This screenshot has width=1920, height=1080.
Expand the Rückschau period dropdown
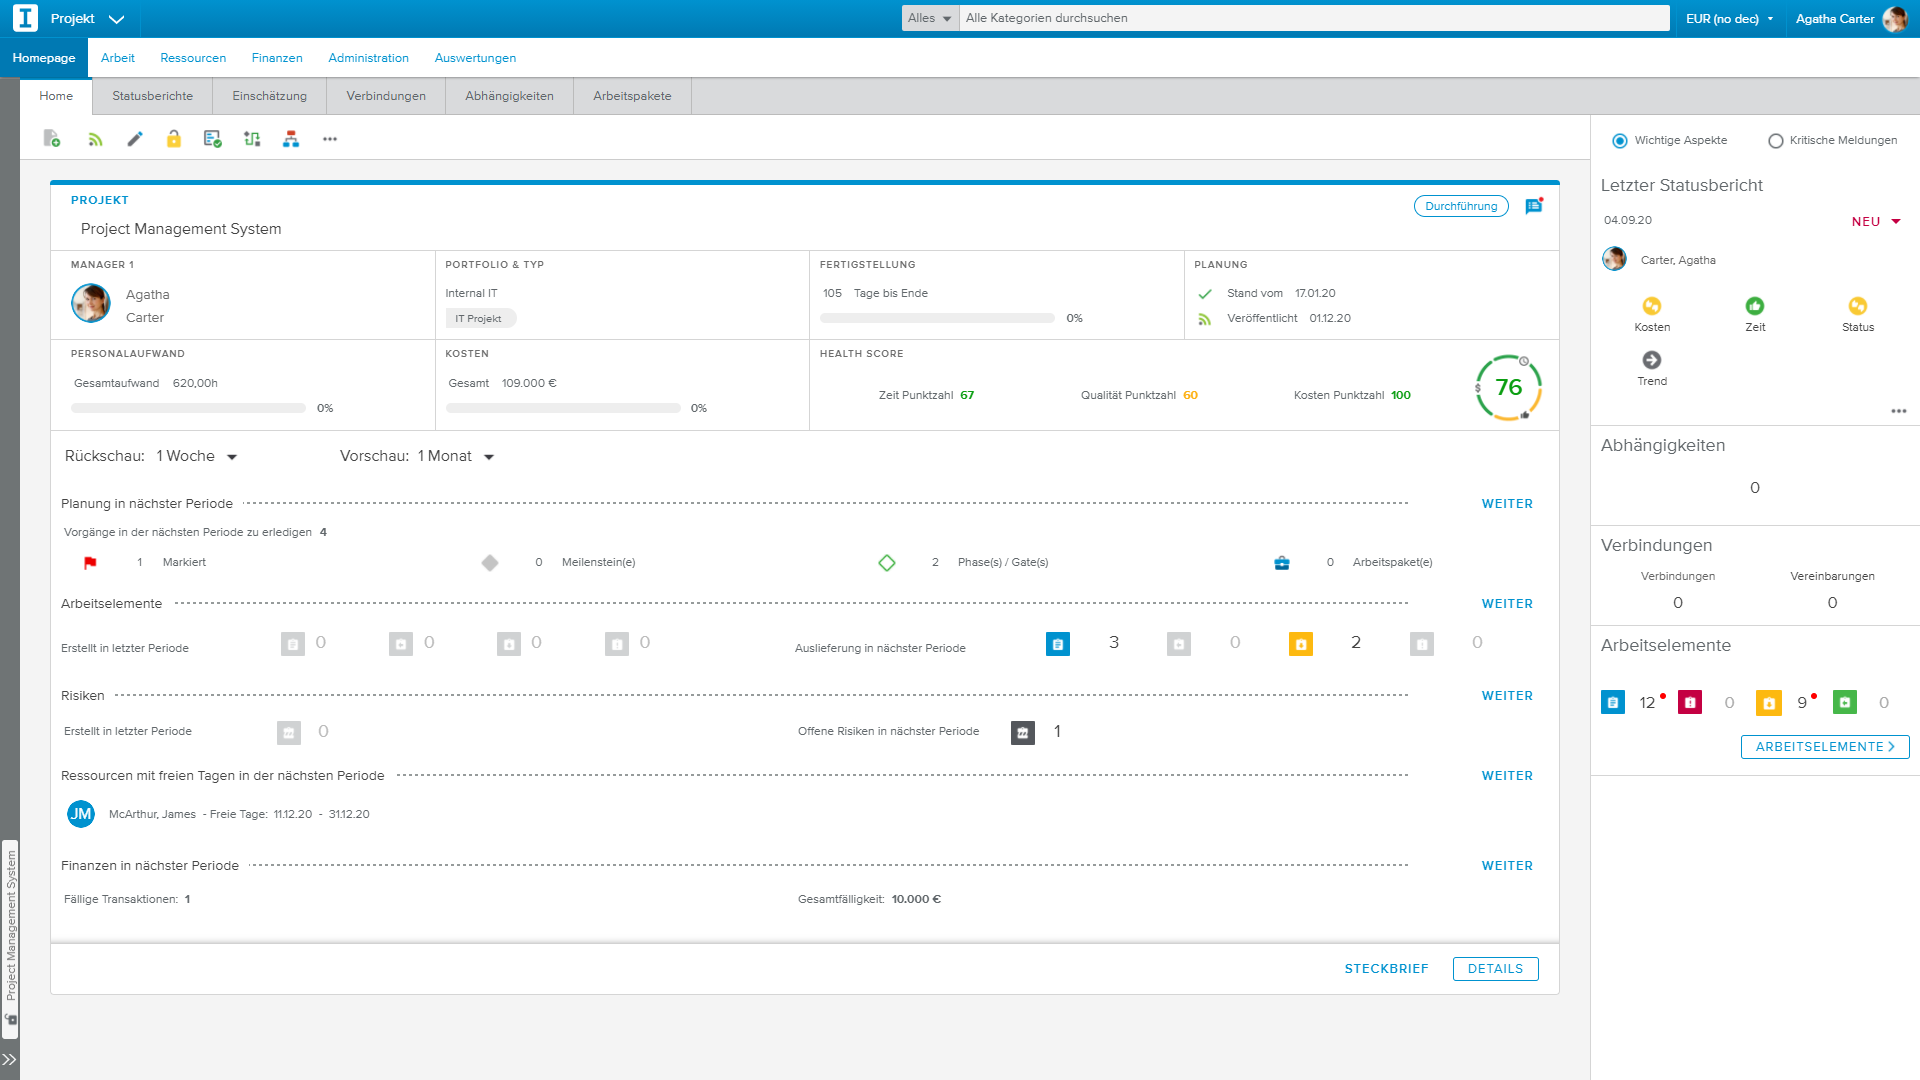click(232, 456)
